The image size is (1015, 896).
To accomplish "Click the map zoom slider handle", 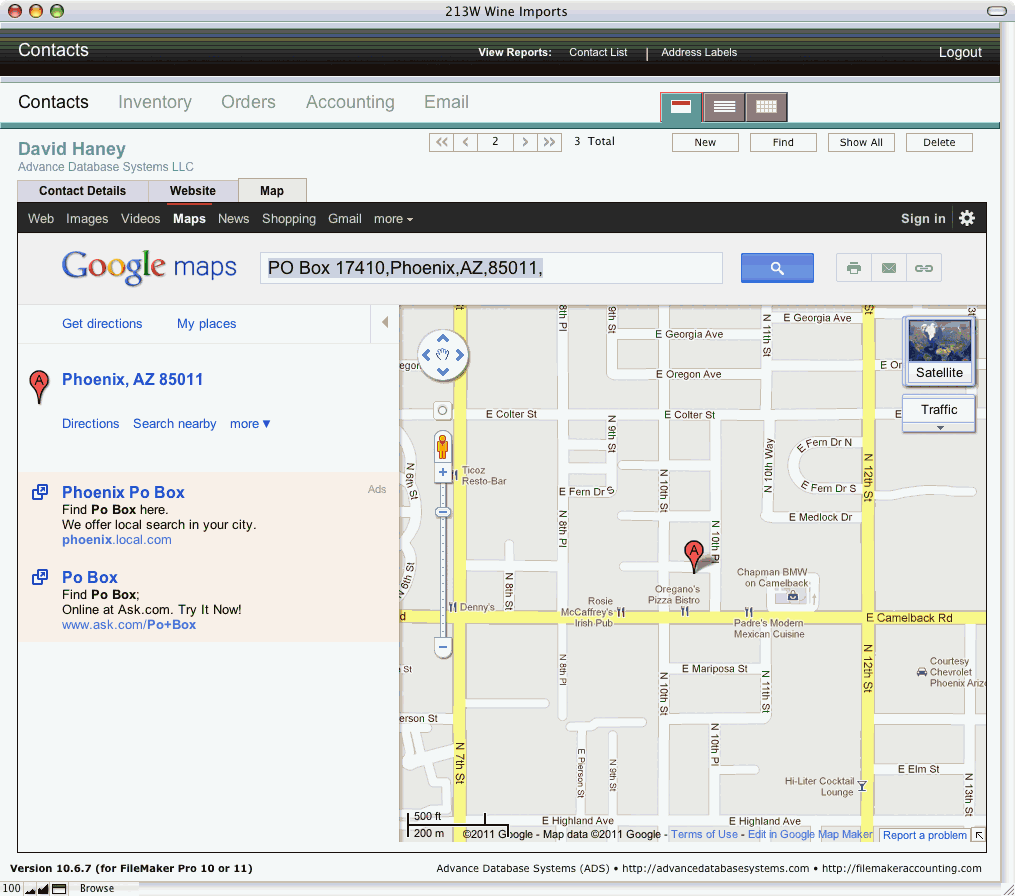I will (x=443, y=513).
